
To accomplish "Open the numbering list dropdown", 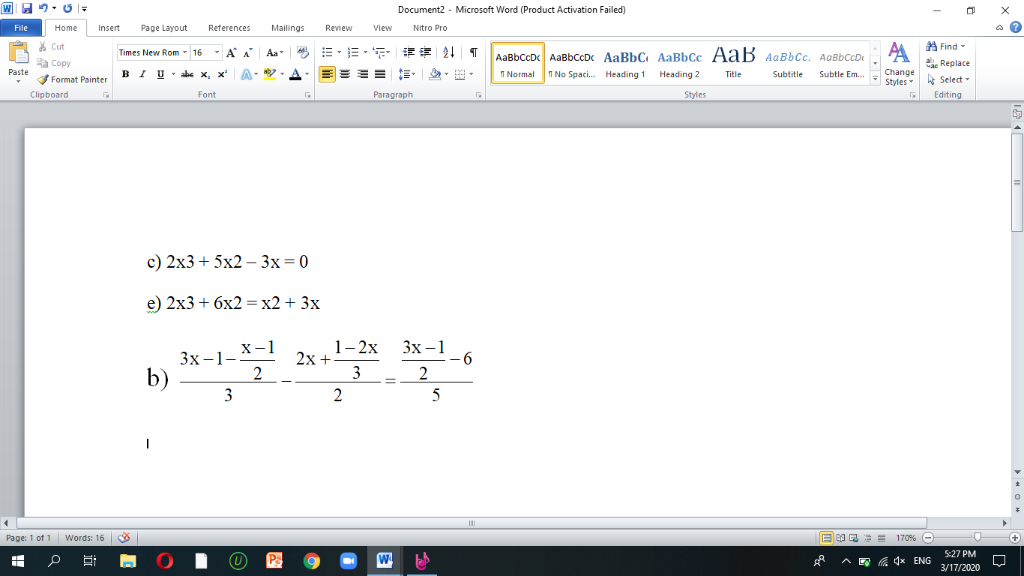I will point(365,52).
